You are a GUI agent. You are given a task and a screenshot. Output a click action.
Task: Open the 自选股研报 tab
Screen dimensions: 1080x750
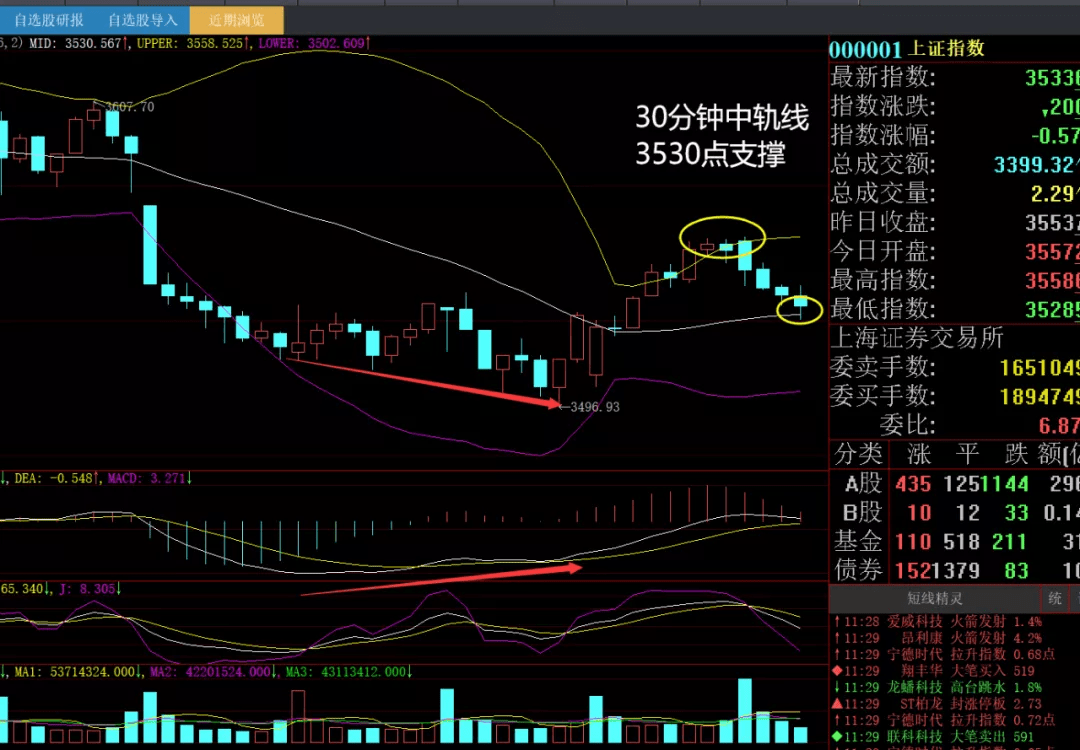48,19
